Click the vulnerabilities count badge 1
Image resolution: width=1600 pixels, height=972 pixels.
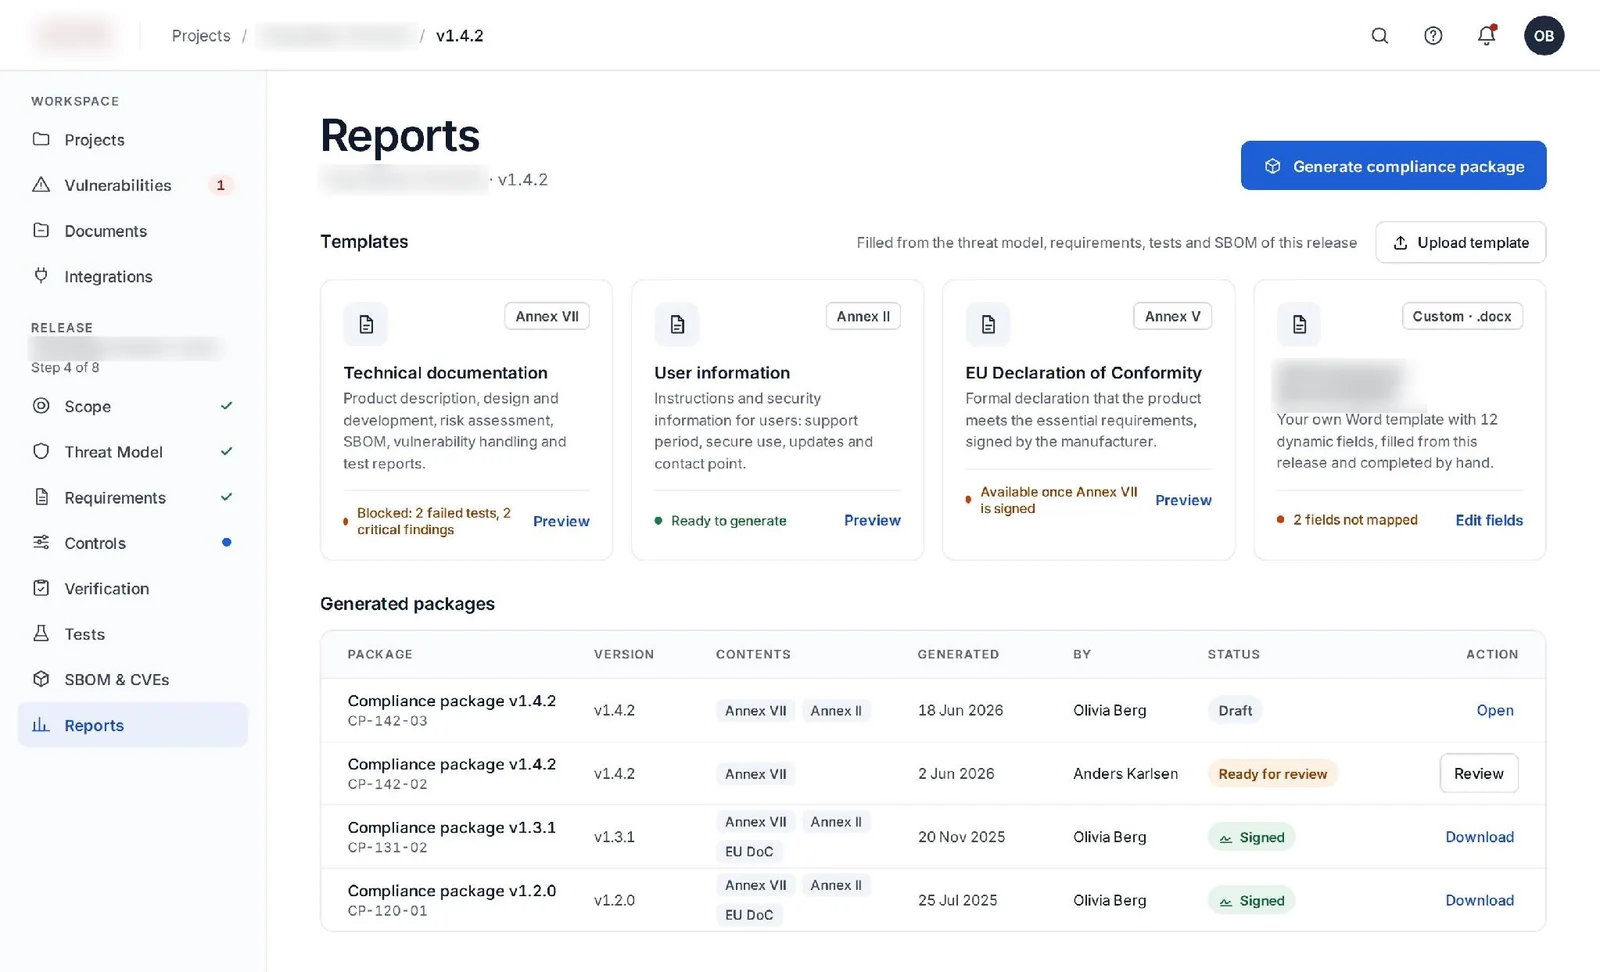click(x=220, y=185)
